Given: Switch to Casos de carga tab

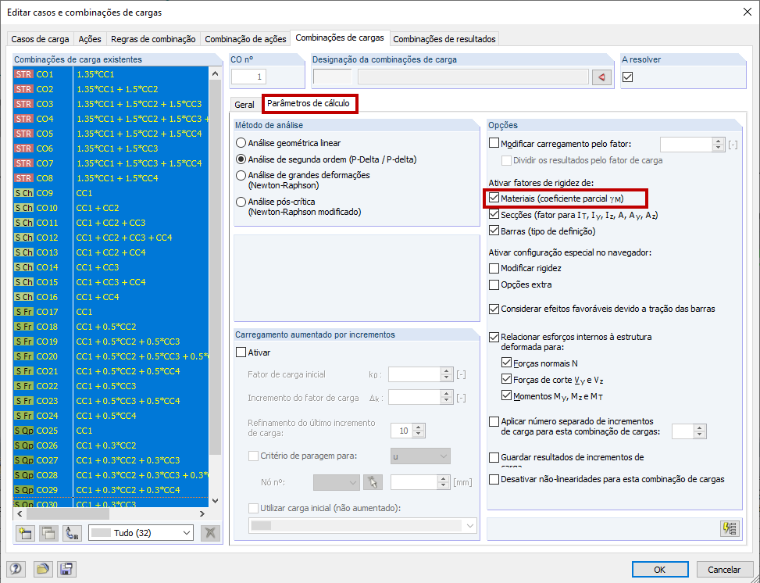Looking at the screenshot, I should 40,39.
